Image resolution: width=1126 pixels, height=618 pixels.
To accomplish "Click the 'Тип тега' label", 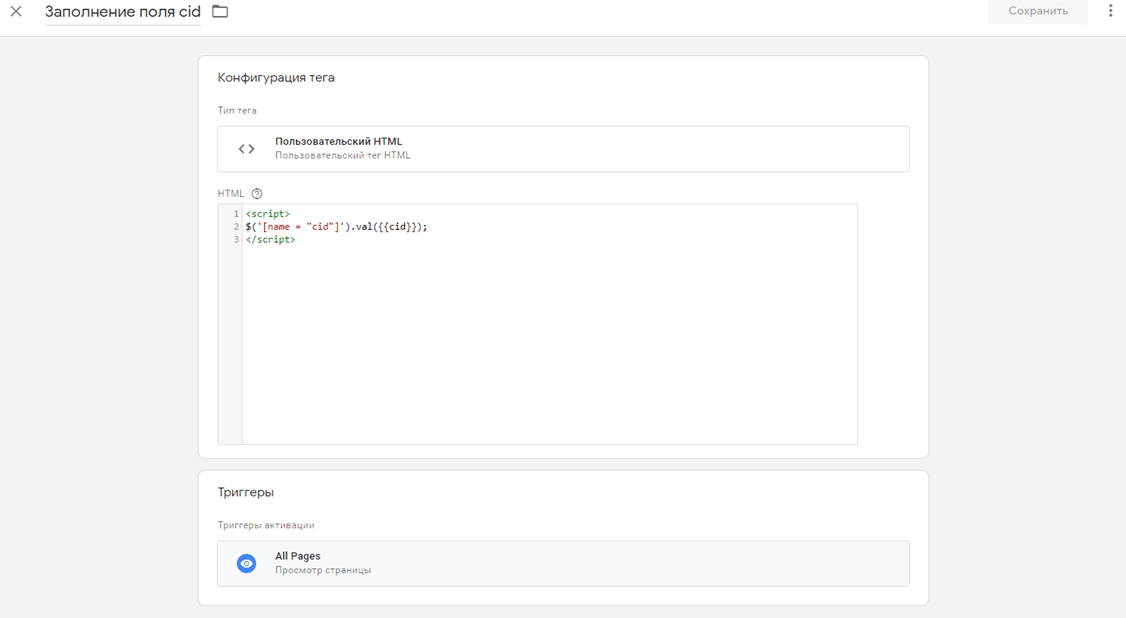I will point(237,111).
